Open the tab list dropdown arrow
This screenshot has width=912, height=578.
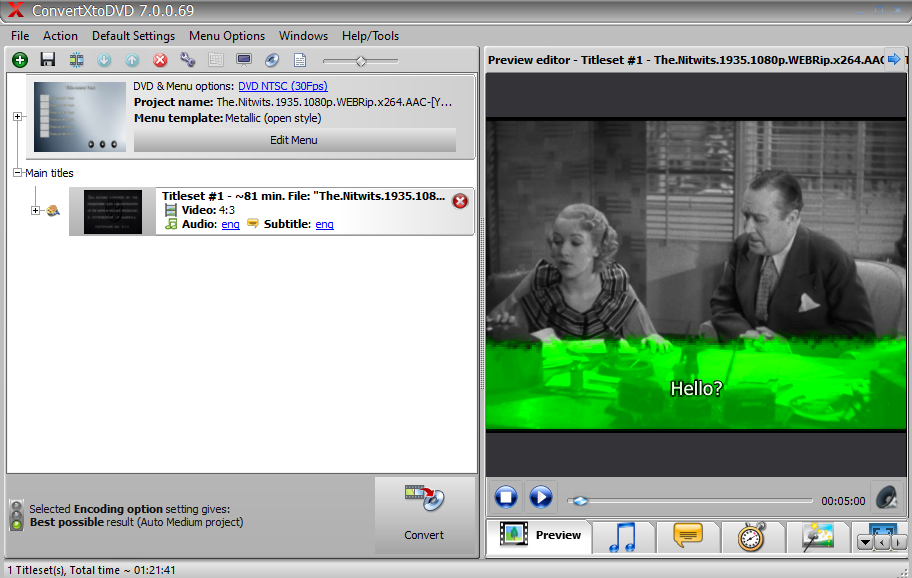pos(865,543)
